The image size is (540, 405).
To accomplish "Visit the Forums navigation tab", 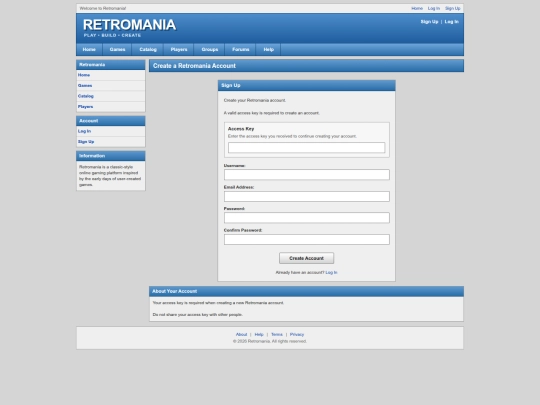I will 241,50.
